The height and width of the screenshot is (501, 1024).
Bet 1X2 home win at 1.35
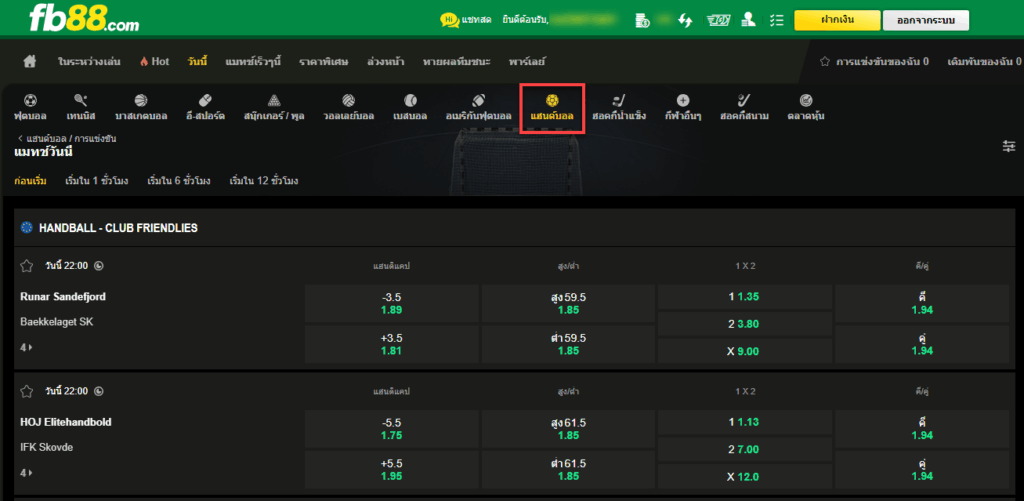pyautogui.click(x=744, y=297)
